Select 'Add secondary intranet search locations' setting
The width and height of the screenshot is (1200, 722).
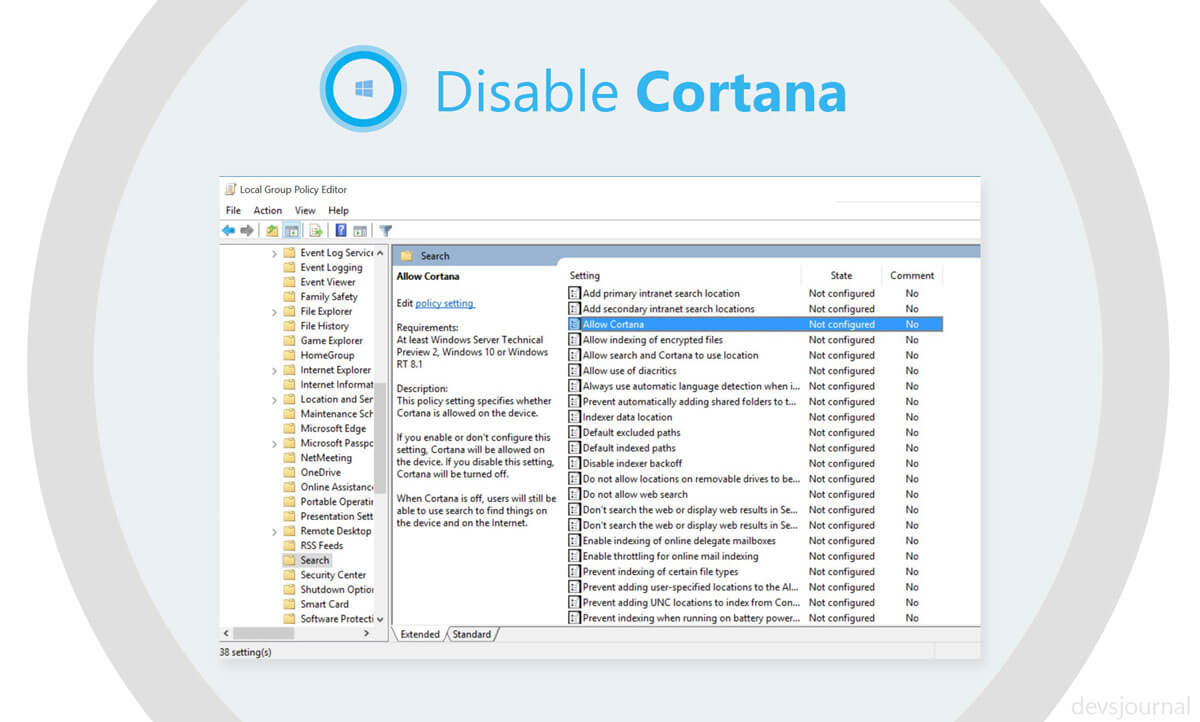click(x=668, y=309)
